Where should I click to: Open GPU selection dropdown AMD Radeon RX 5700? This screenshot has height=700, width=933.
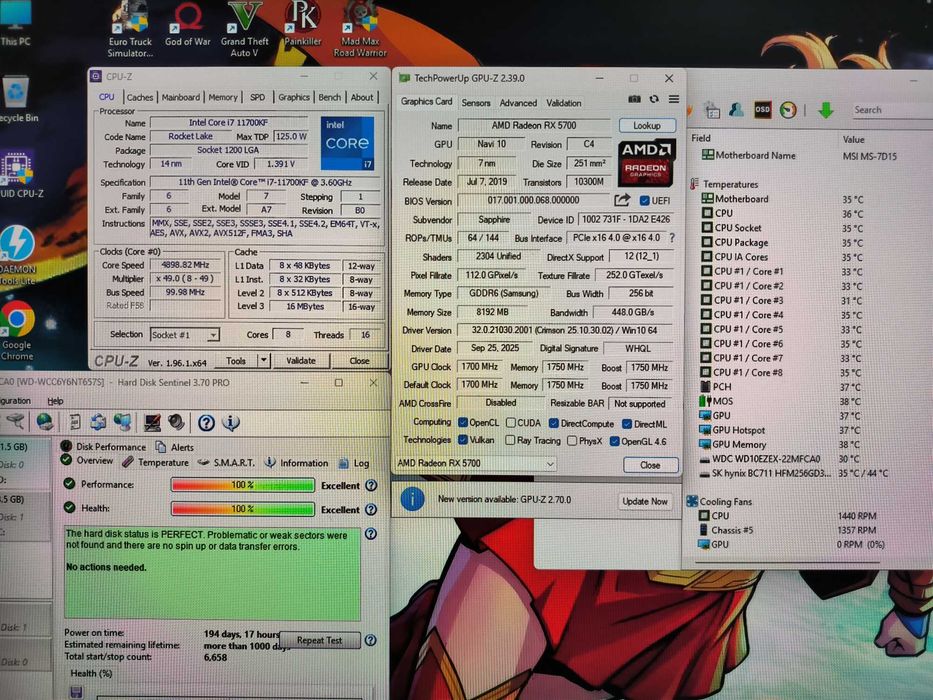tap(476, 463)
